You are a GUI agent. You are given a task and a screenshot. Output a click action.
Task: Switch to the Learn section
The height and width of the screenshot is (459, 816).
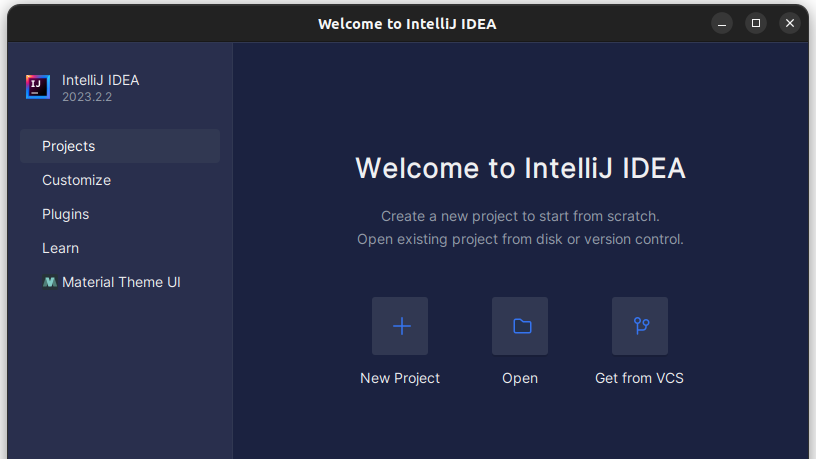[x=120, y=248]
